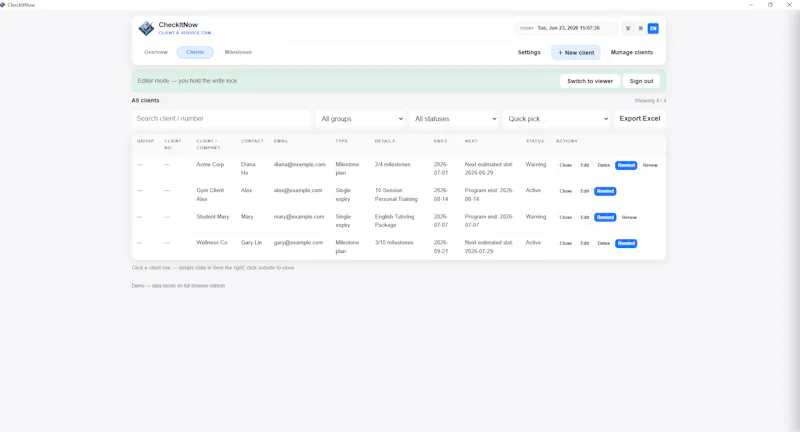The height and width of the screenshot is (432, 800).
Task: Edit the Acme Corp client
Action: [585, 165]
